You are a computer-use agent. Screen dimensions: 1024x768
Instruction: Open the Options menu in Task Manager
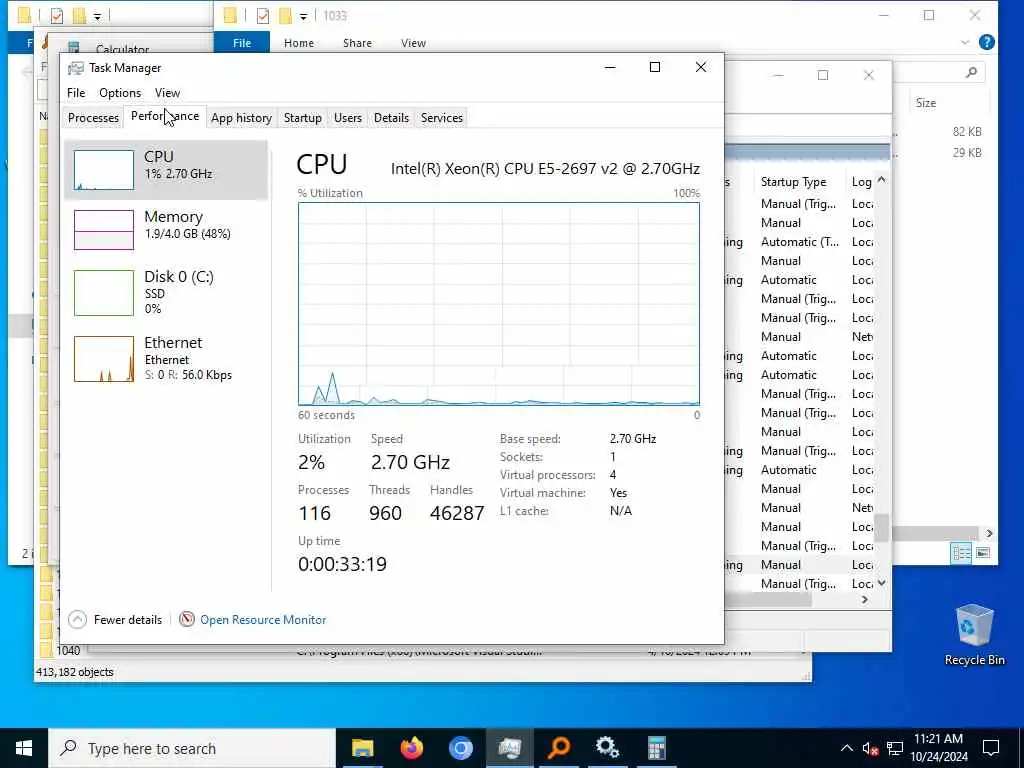[x=120, y=93]
